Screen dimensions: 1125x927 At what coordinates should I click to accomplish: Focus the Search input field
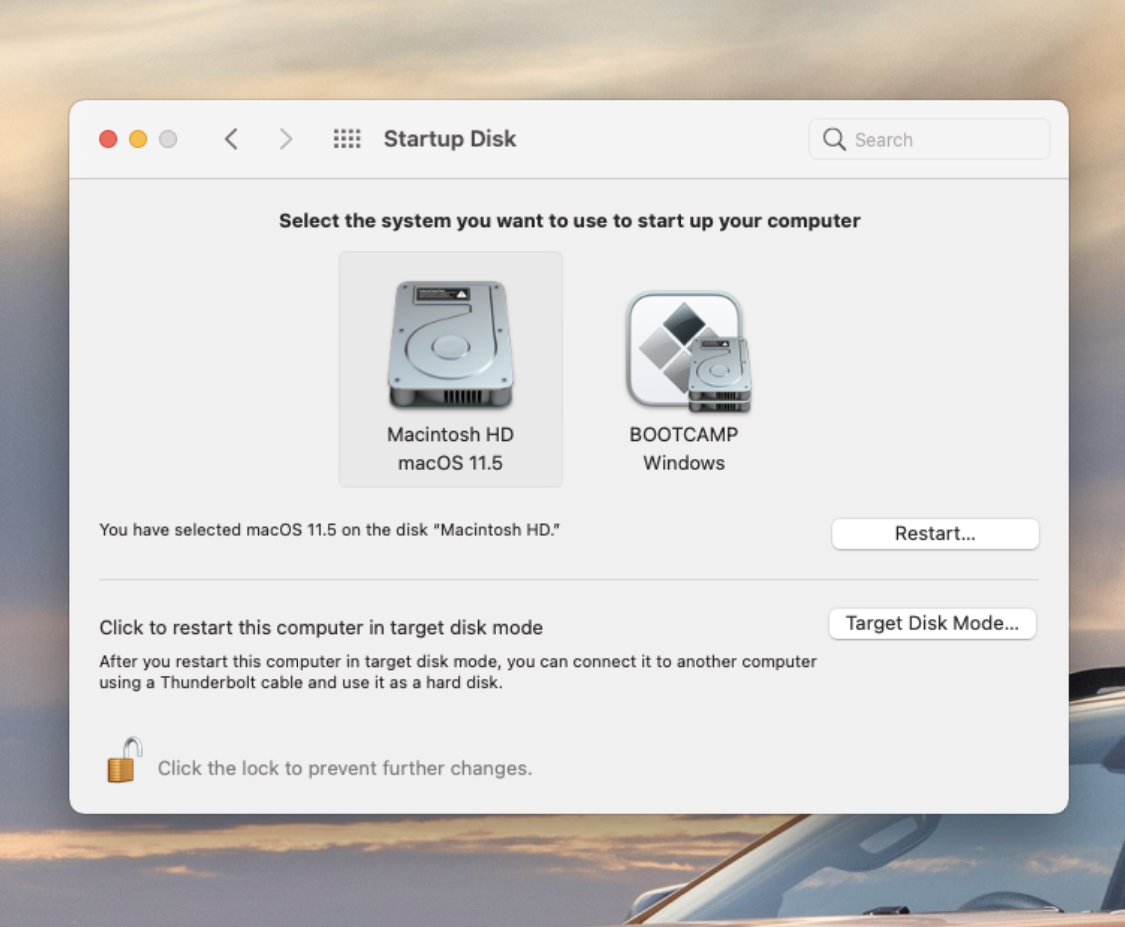929,139
